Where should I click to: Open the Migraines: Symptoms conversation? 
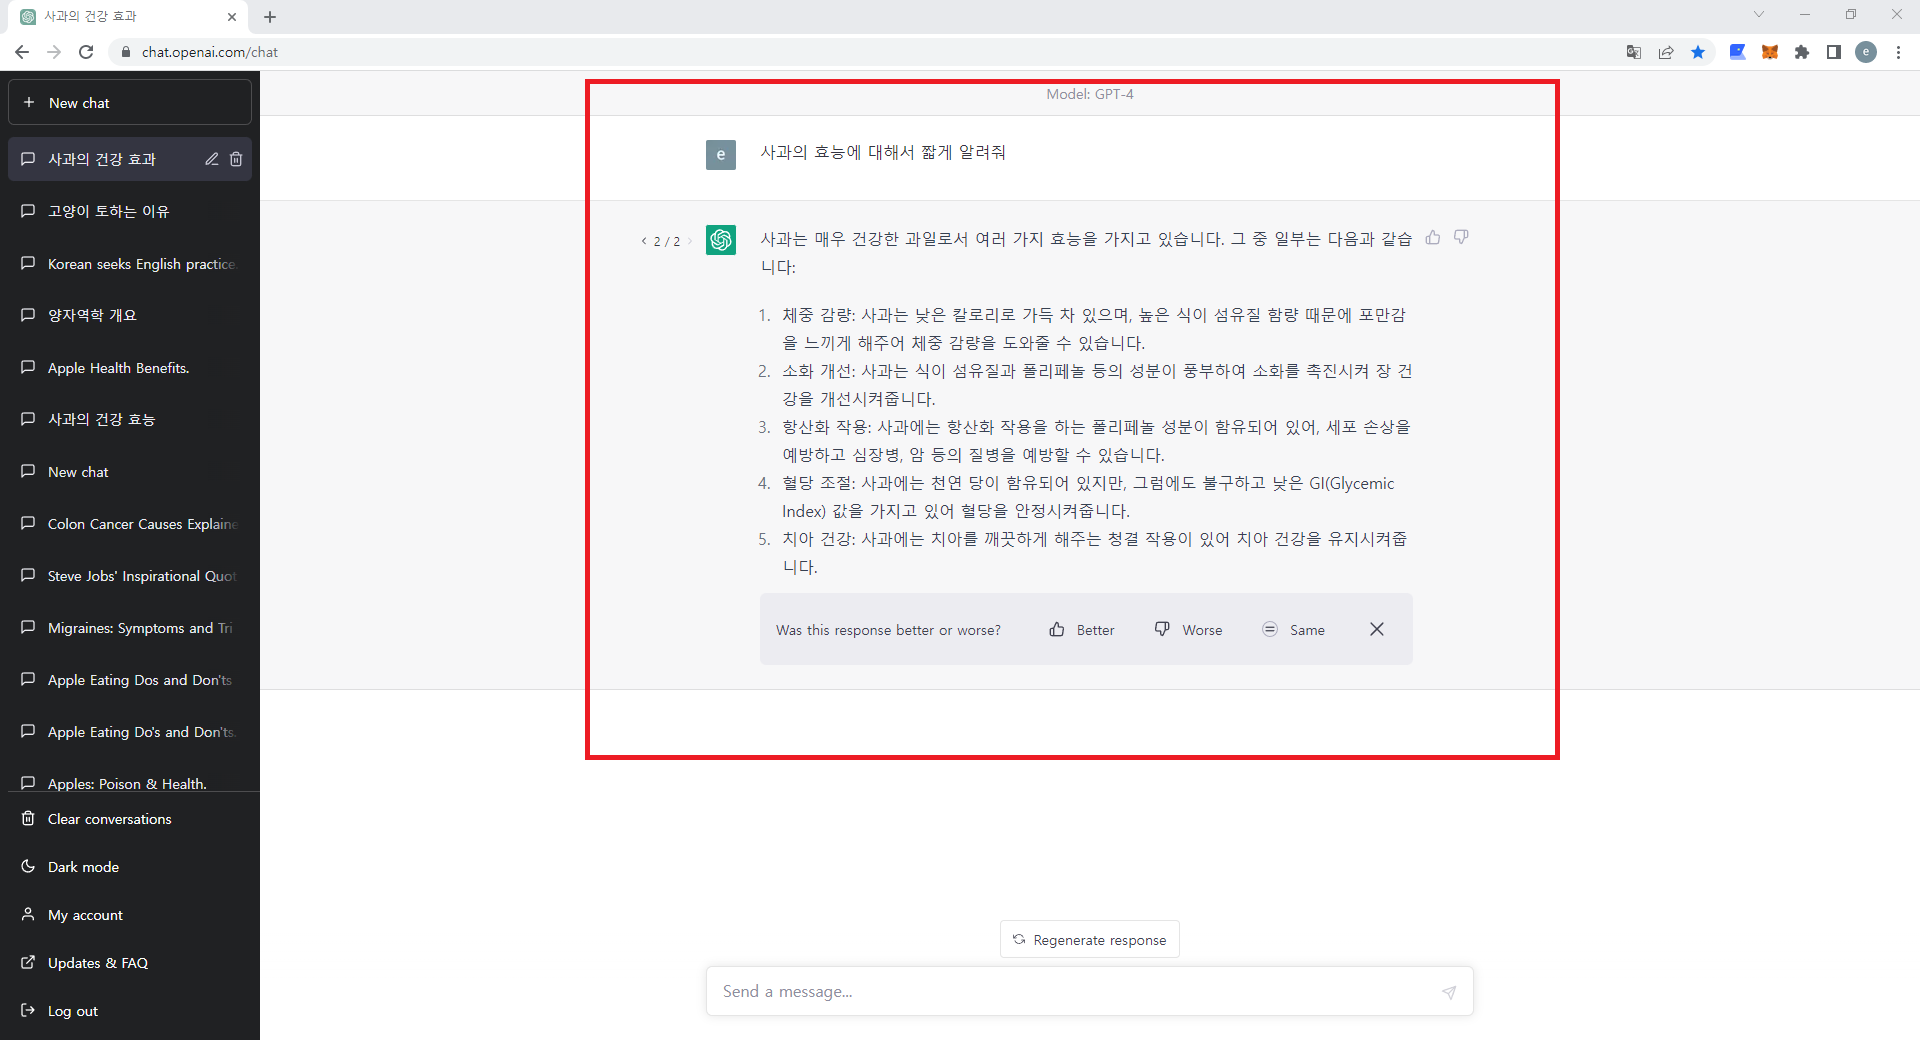pos(130,628)
